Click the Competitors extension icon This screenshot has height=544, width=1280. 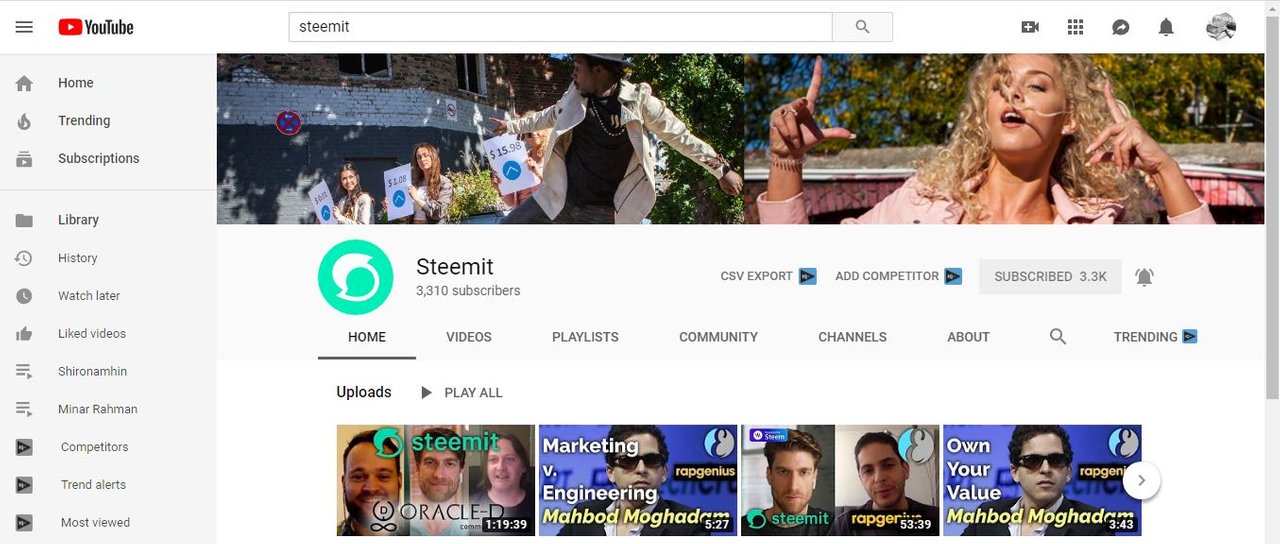click(x=24, y=447)
